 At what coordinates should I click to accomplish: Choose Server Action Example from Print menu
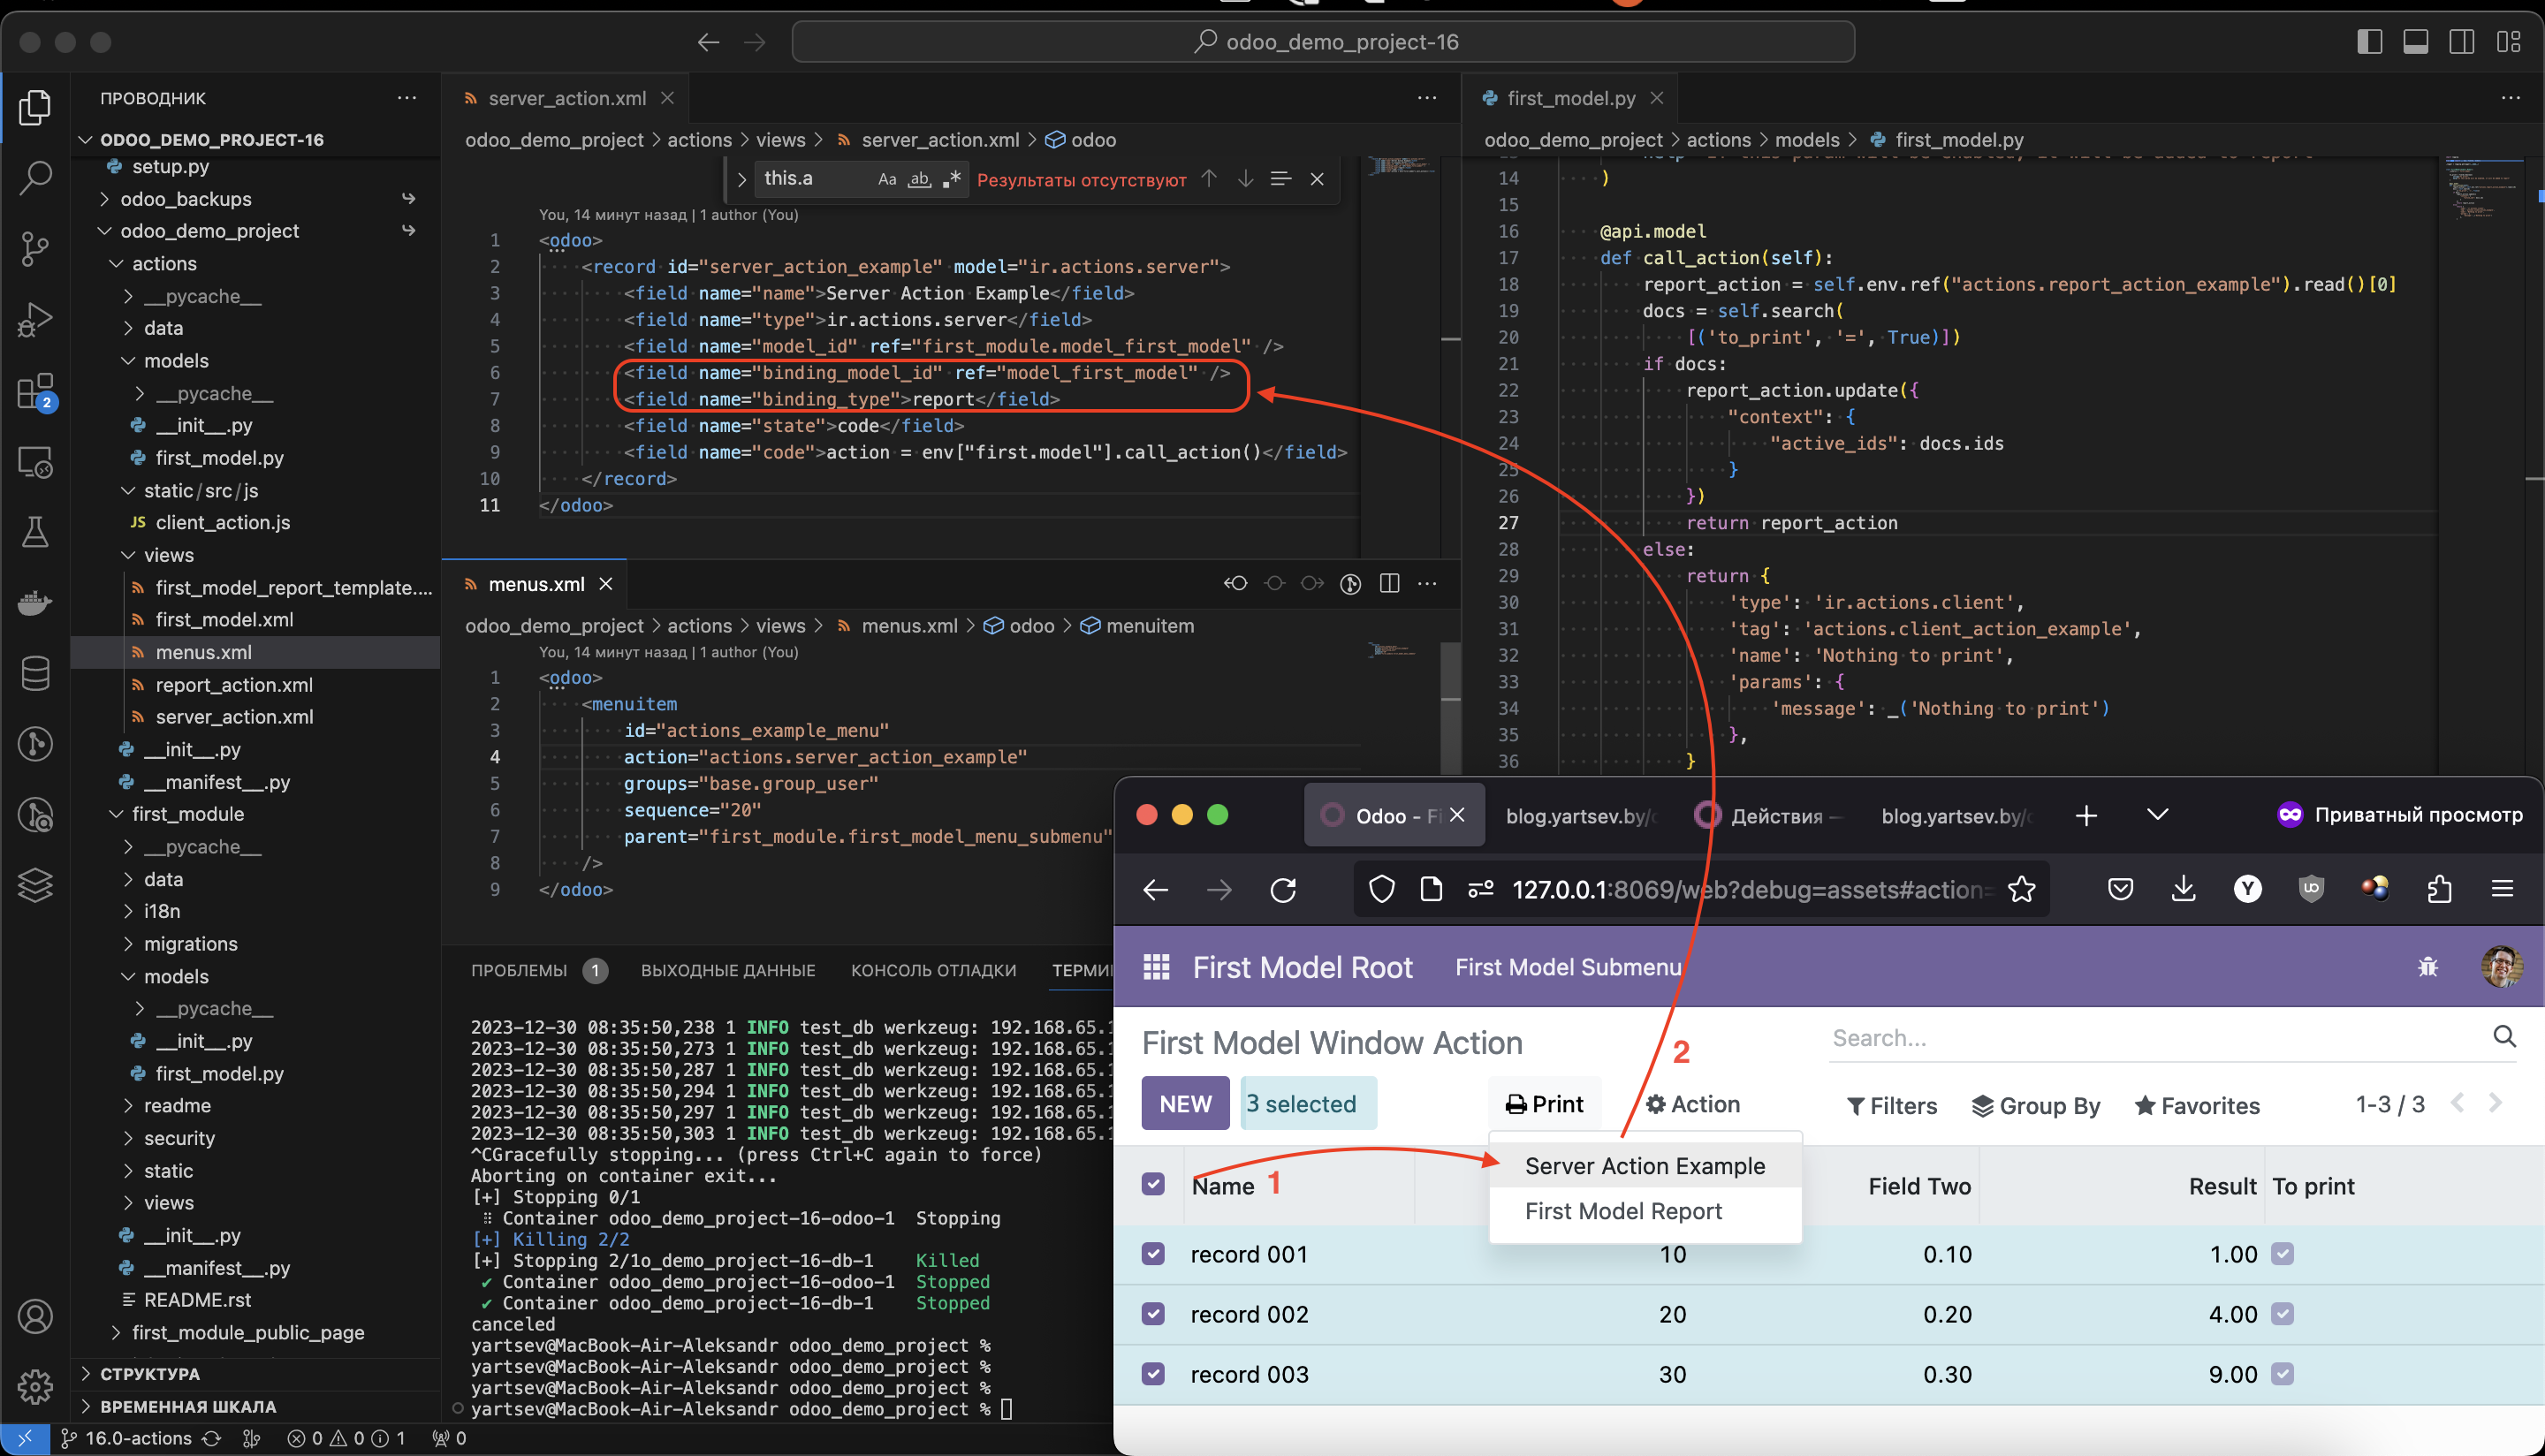coord(1645,1166)
